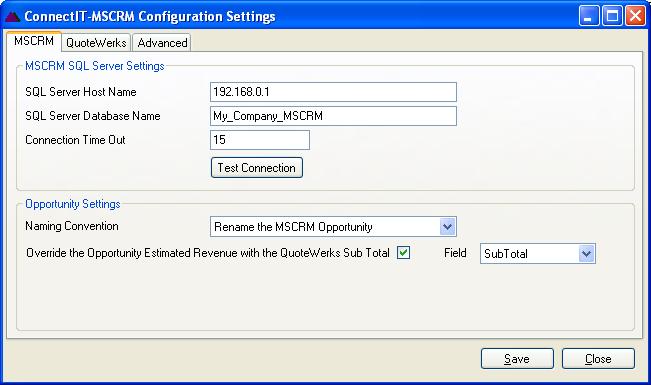Click the 'MSCRM SQL Server Settings' group title
This screenshot has height=385, width=651.
95,66
